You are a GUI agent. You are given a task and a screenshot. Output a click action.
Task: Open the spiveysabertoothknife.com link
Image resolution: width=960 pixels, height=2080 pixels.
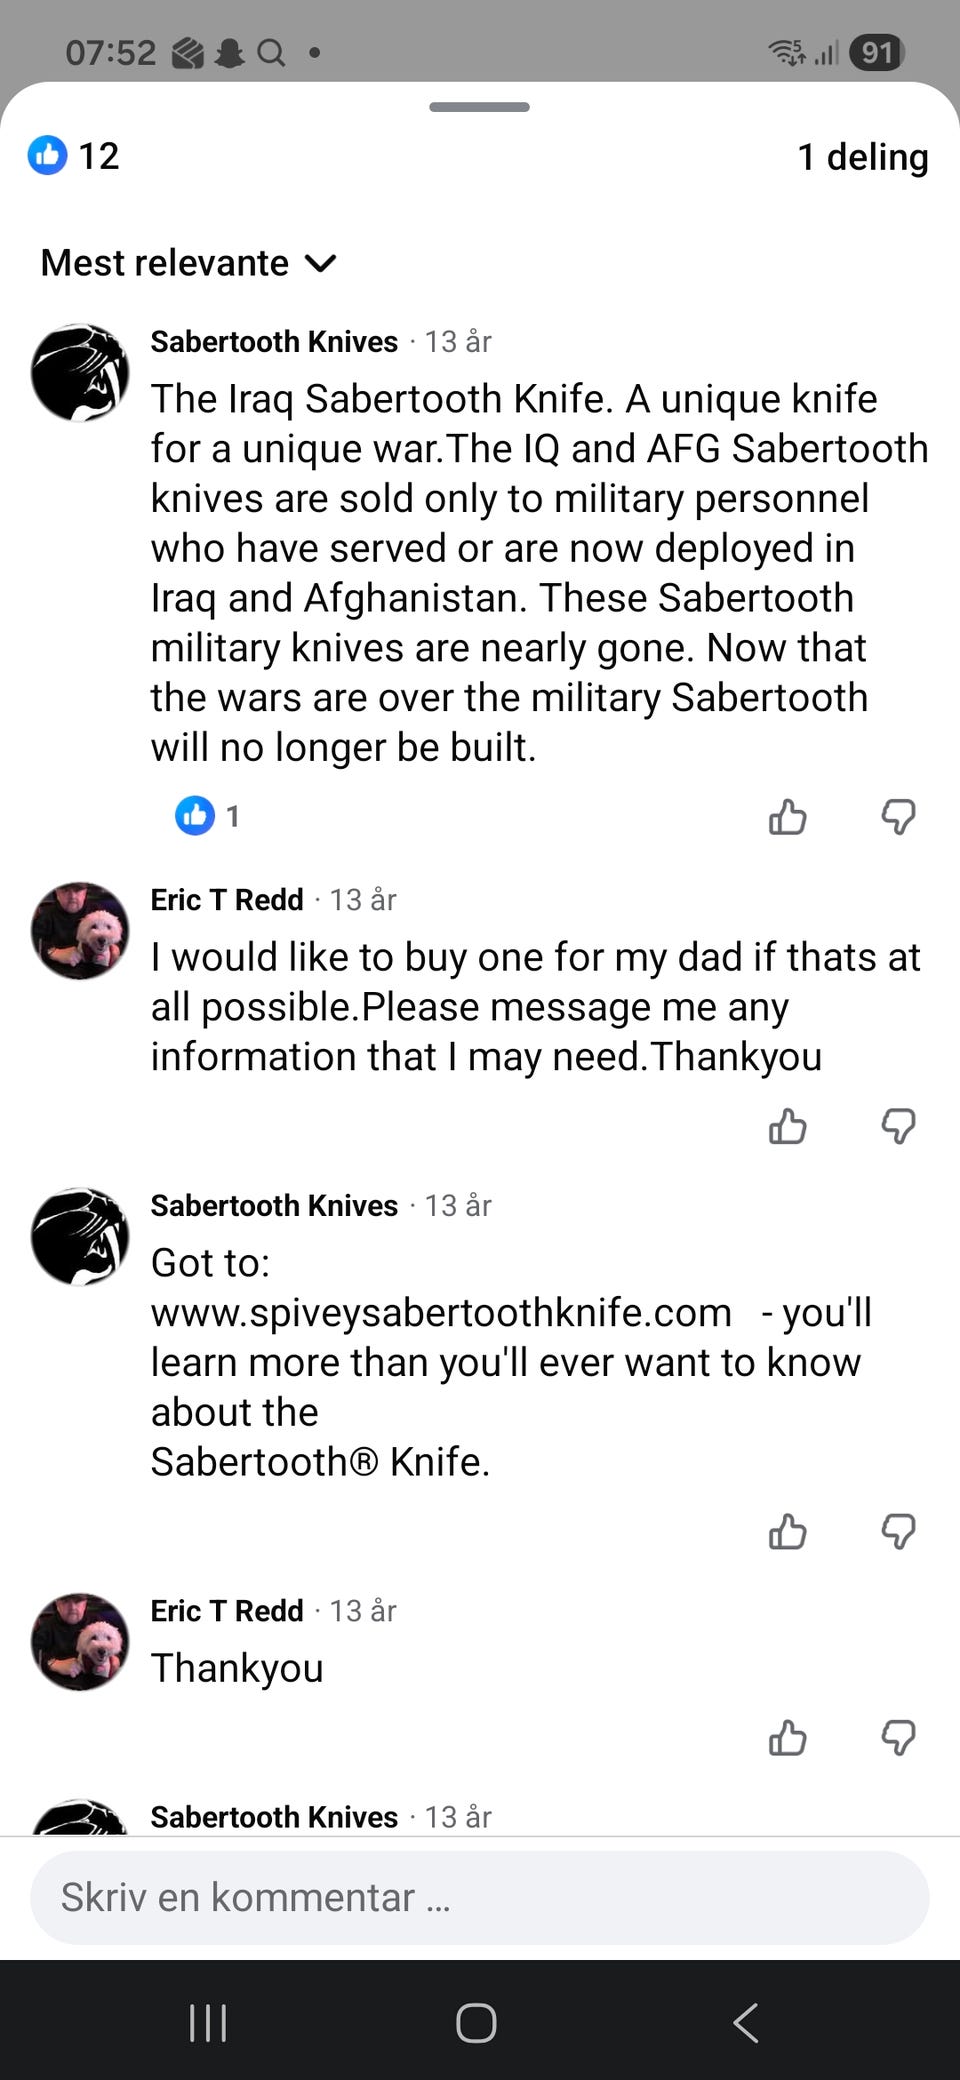[441, 1312]
